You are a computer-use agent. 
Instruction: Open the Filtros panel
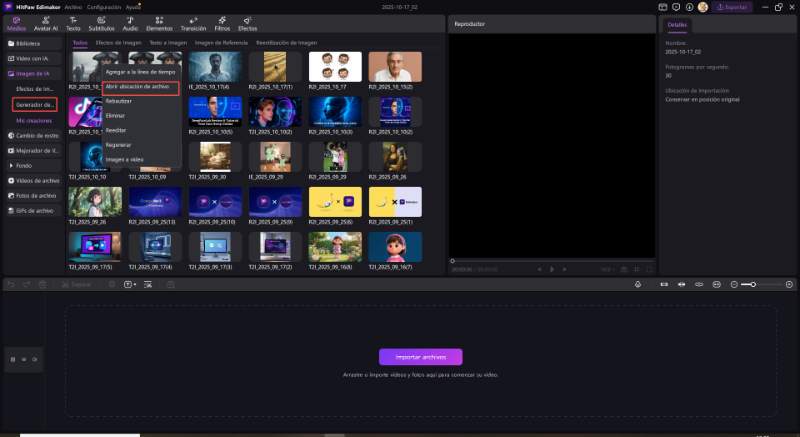[222, 23]
